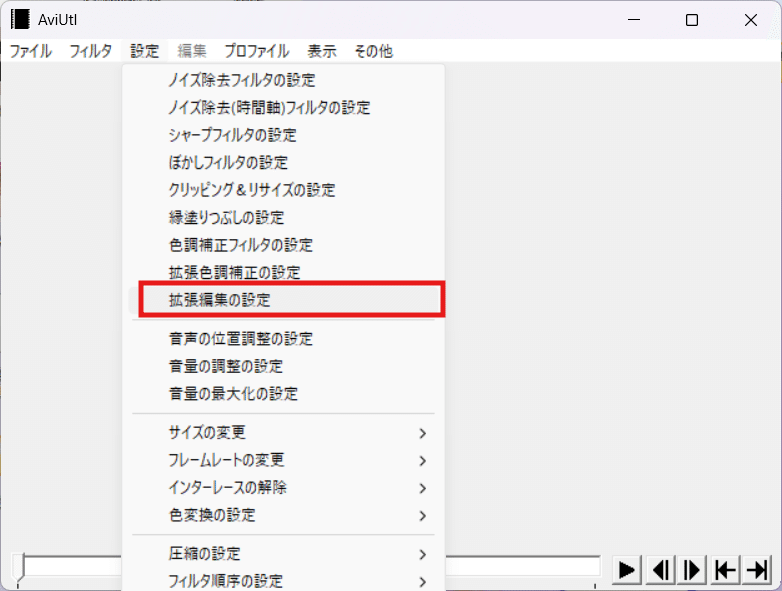The height and width of the screenshot is (591, 782).
Task: Open the 表示 menu
Action: 322,51
